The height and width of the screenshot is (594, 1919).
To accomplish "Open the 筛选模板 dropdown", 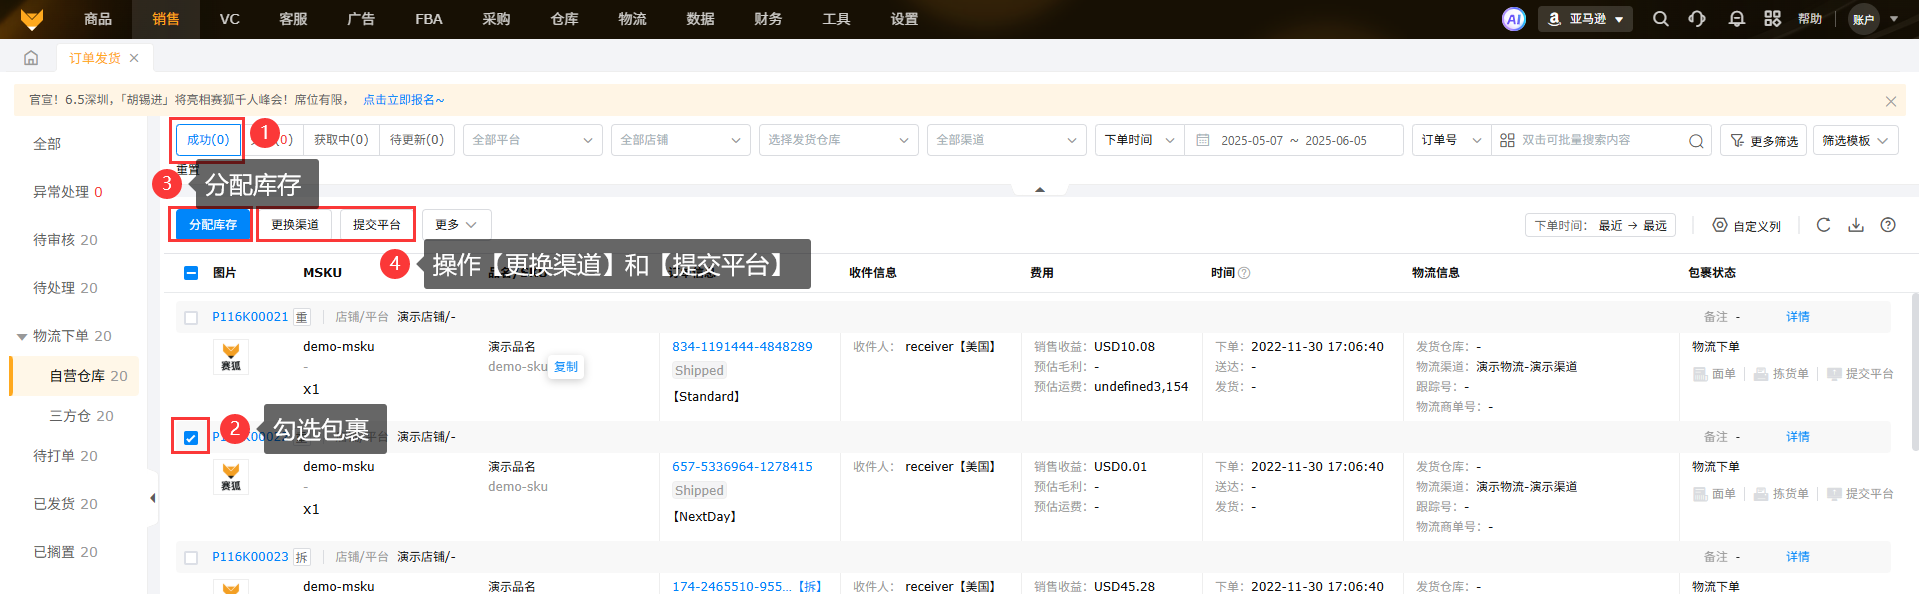I will click(x=1856, y=140).
